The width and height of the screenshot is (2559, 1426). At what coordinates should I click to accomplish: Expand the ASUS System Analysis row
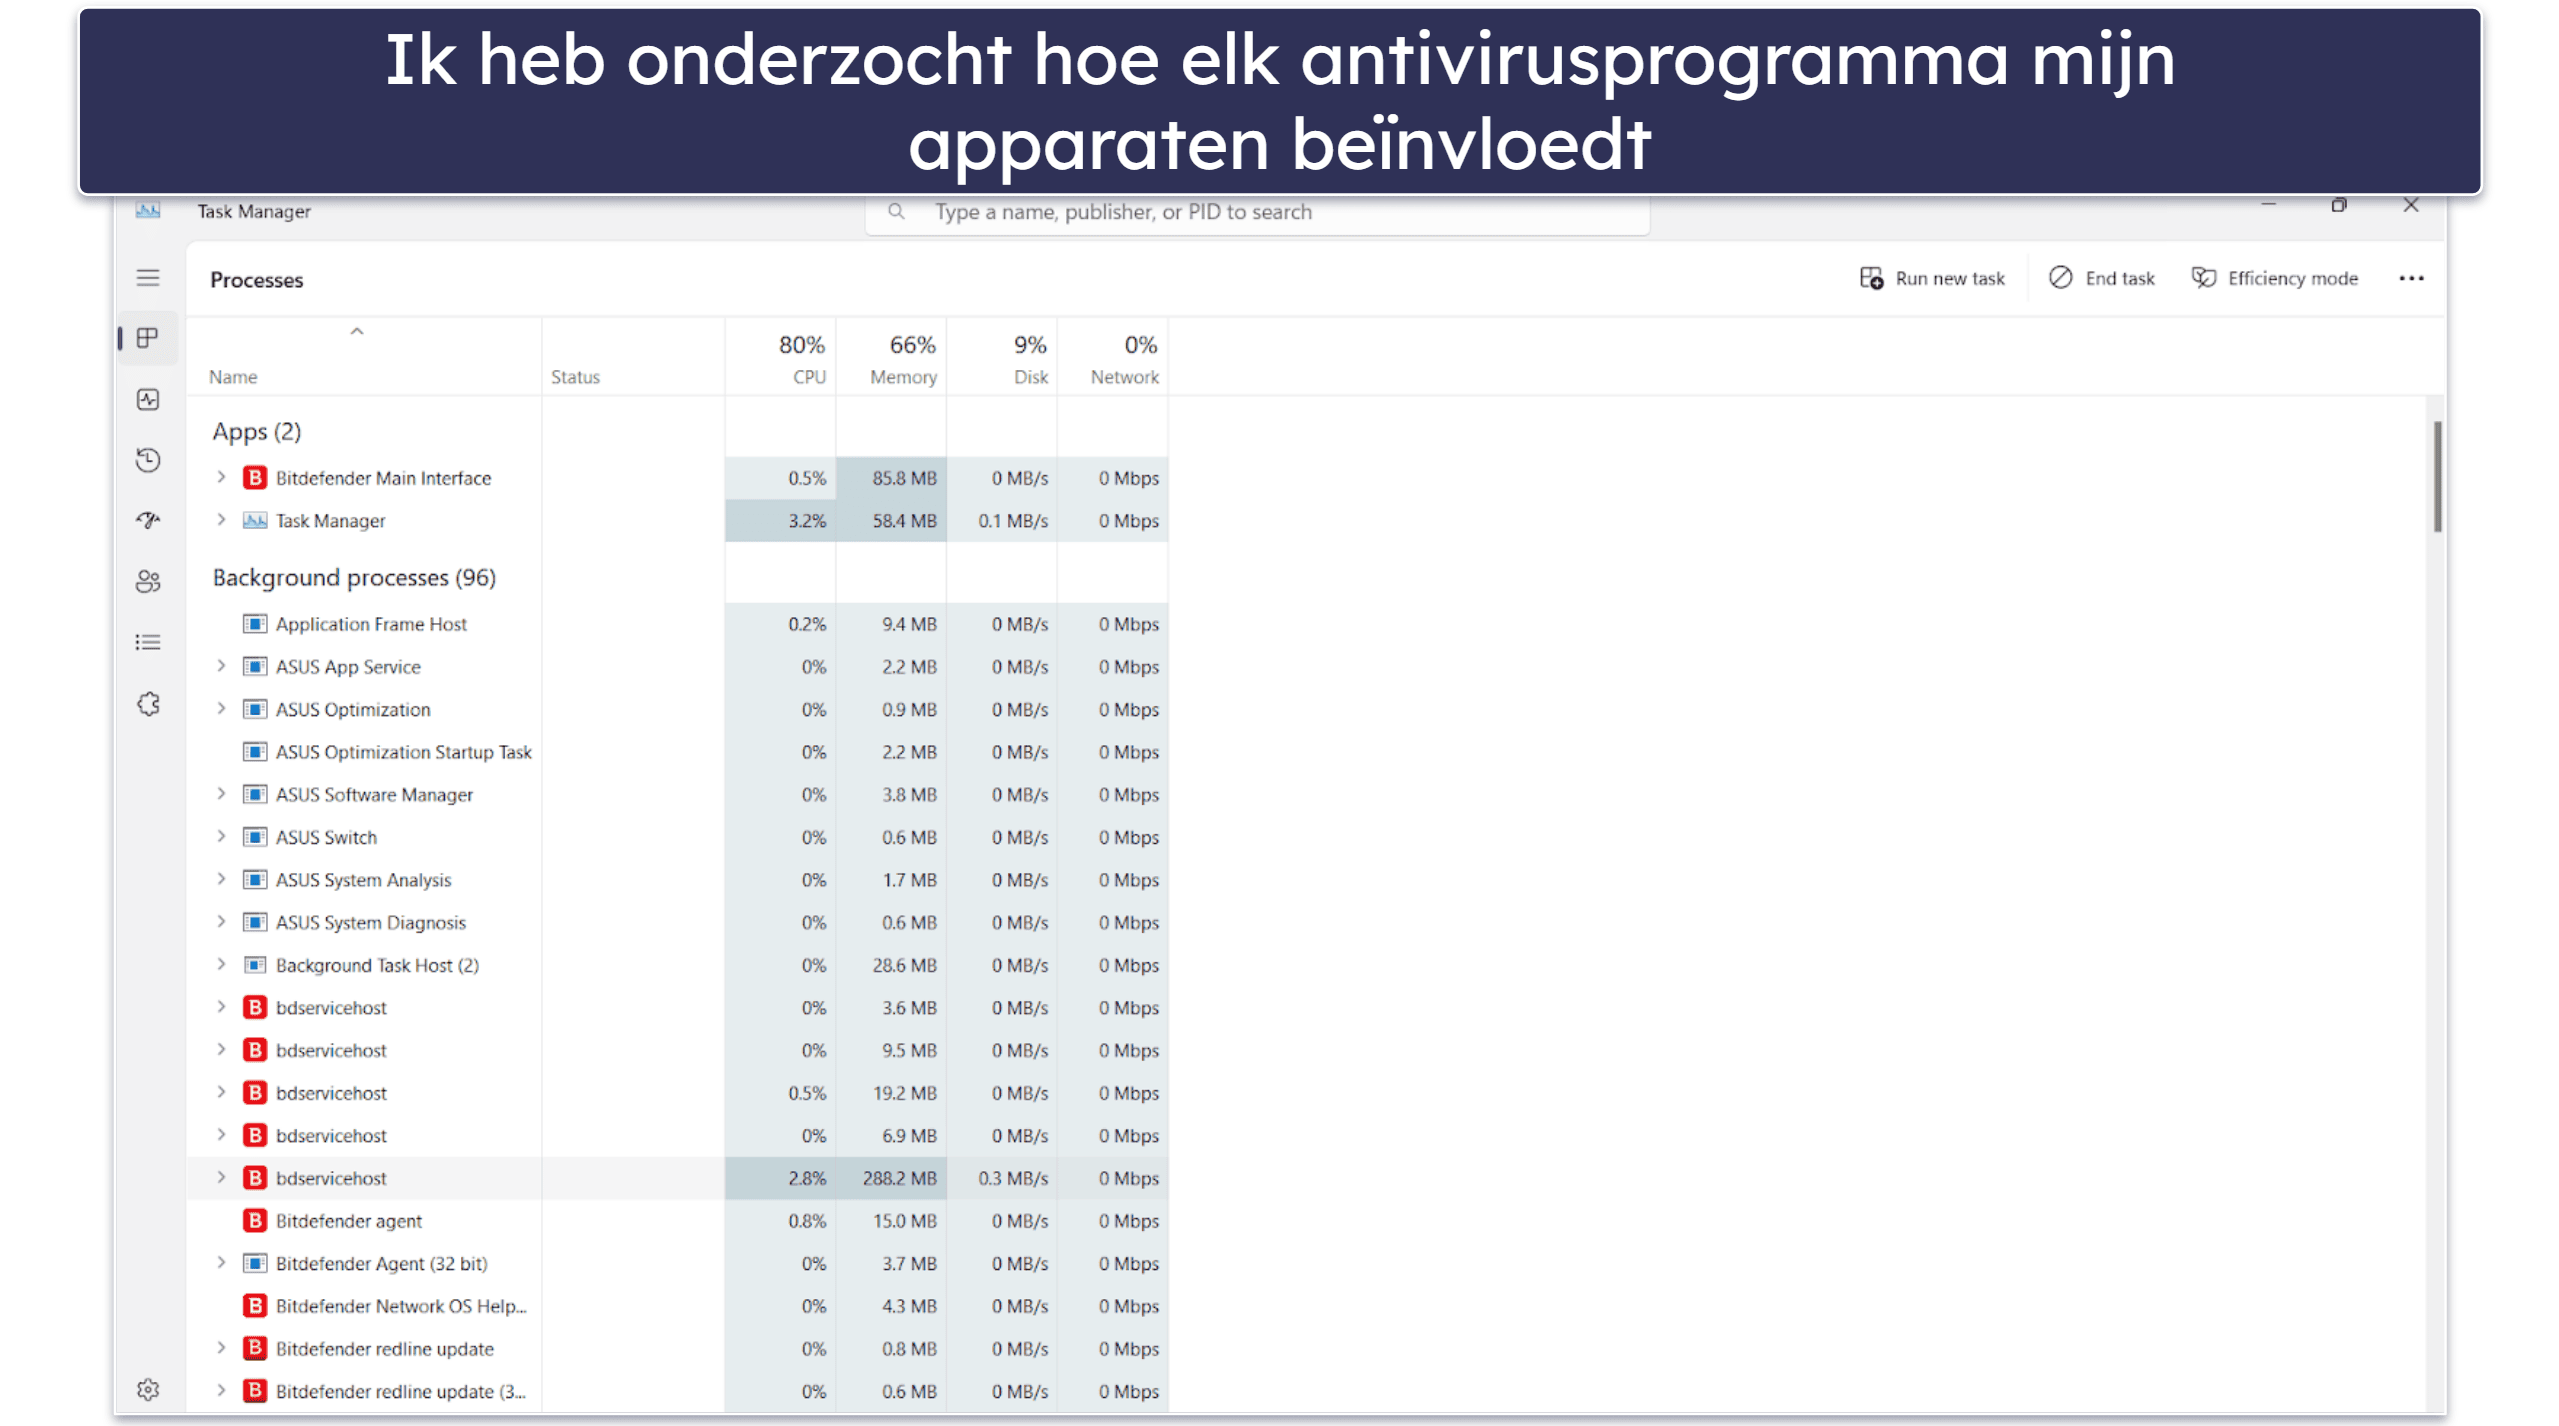point(221,880)
